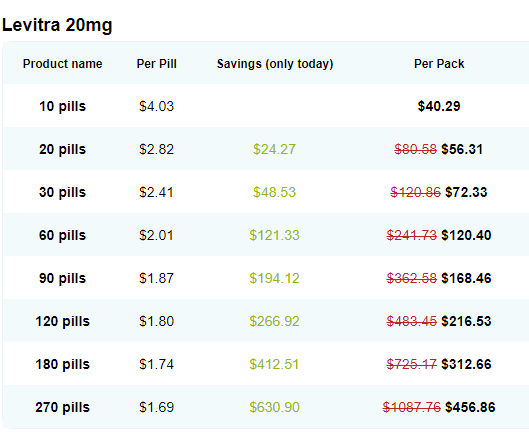Click the Per Pack column header
The image size is (529, 443).
coord(439,64)
